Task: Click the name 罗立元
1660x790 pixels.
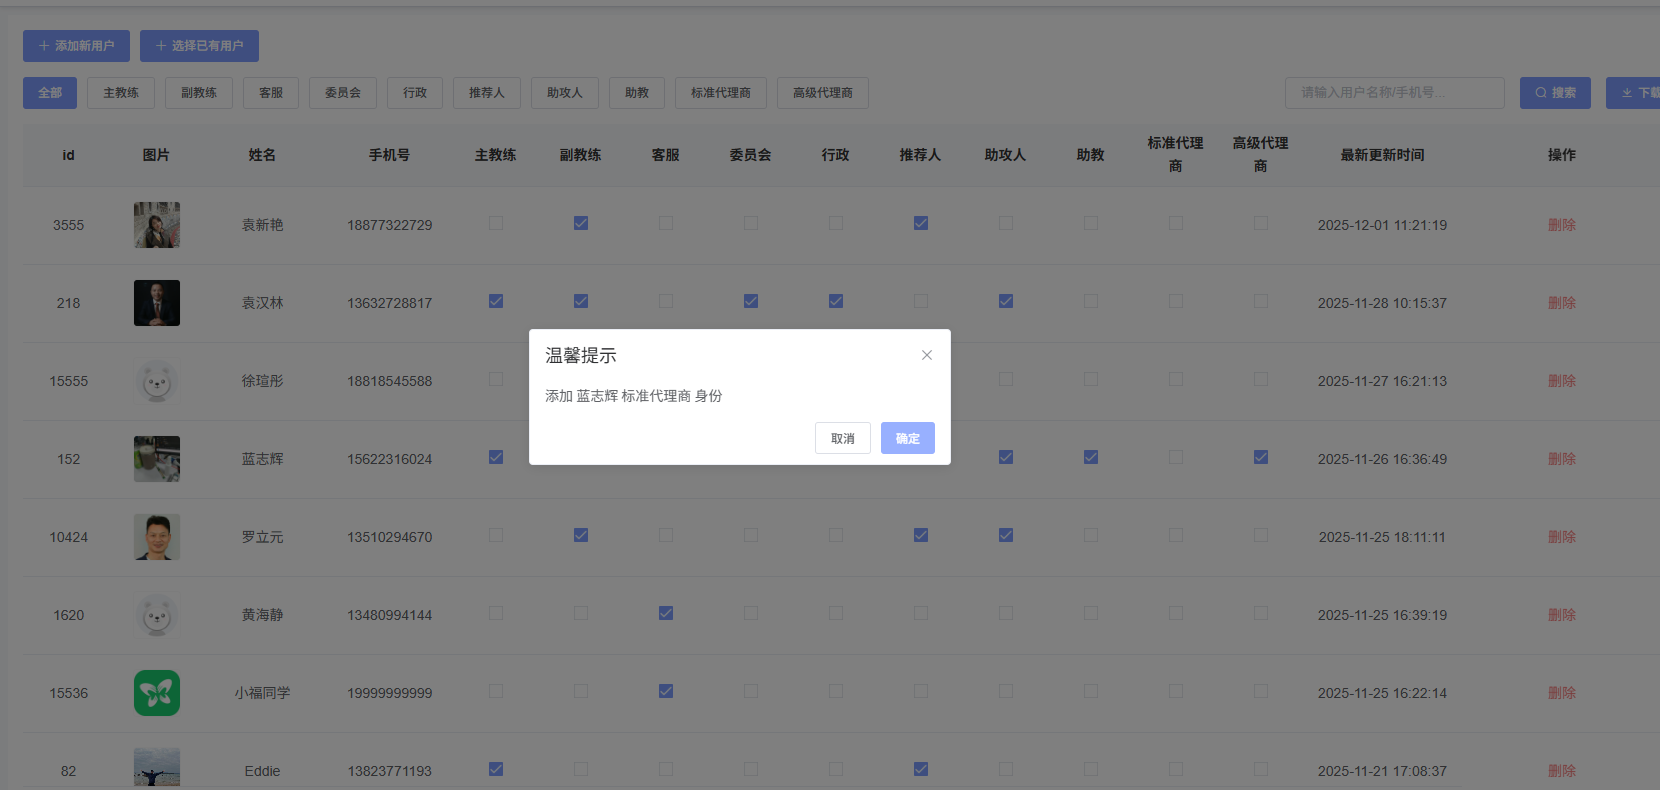Action: [x=262, y=537]
